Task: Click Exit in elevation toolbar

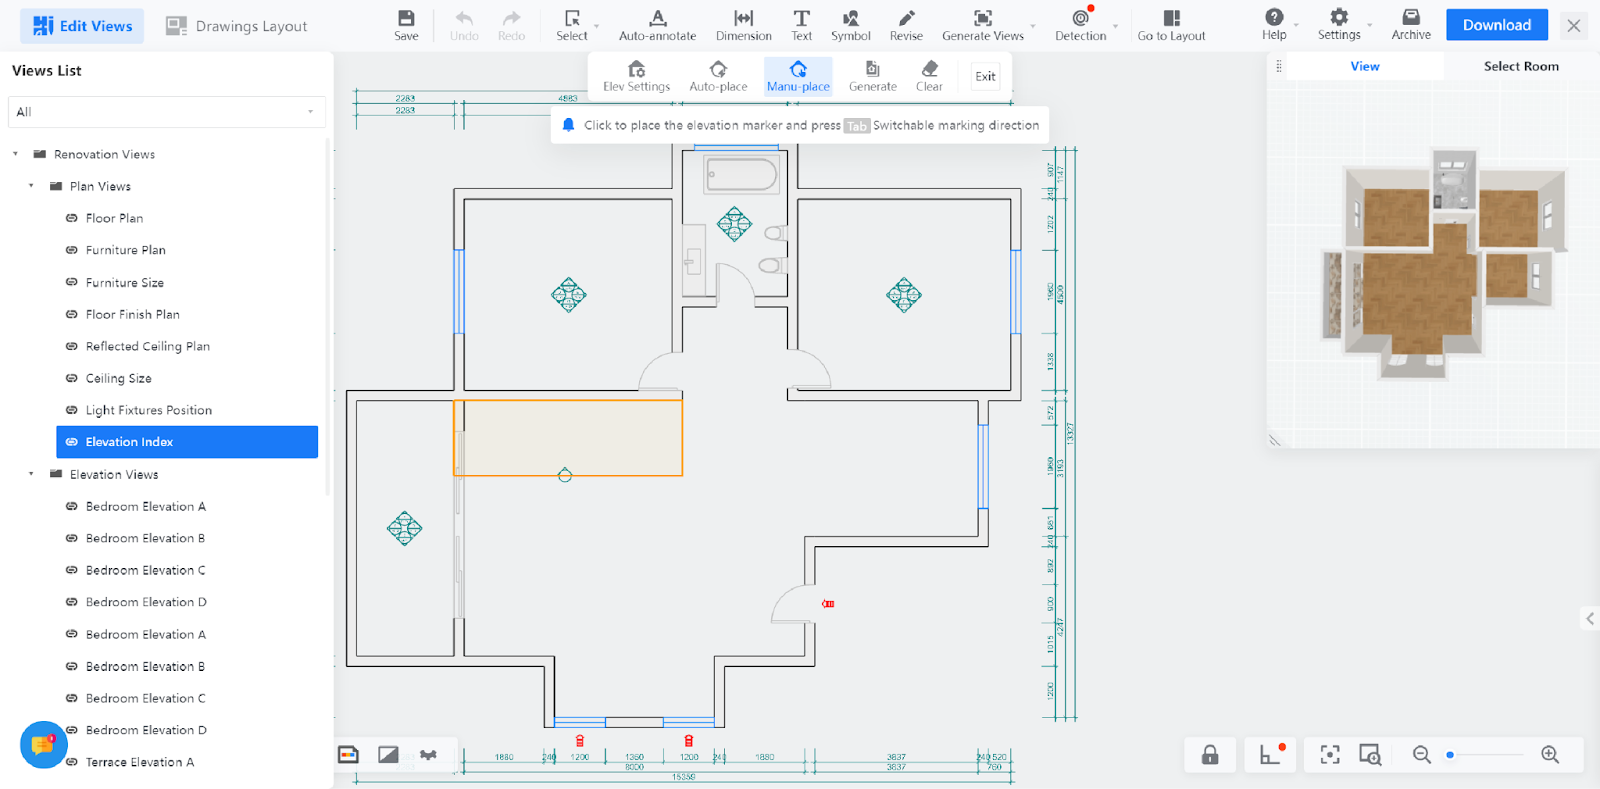Action: [x=985, y=76]
